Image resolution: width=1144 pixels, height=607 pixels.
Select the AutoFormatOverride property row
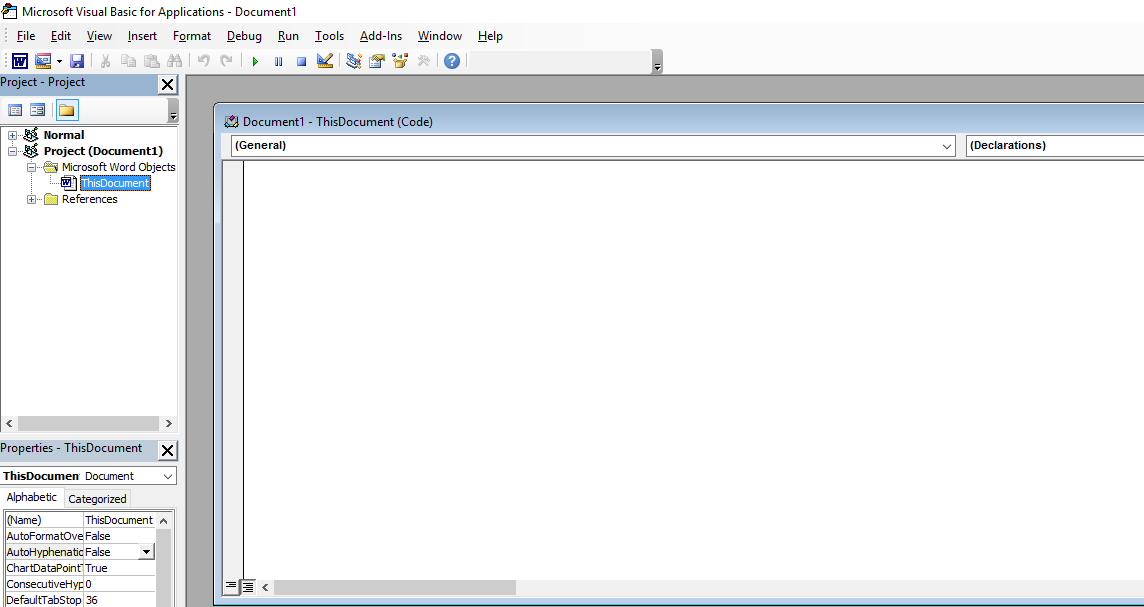[80, 536]
